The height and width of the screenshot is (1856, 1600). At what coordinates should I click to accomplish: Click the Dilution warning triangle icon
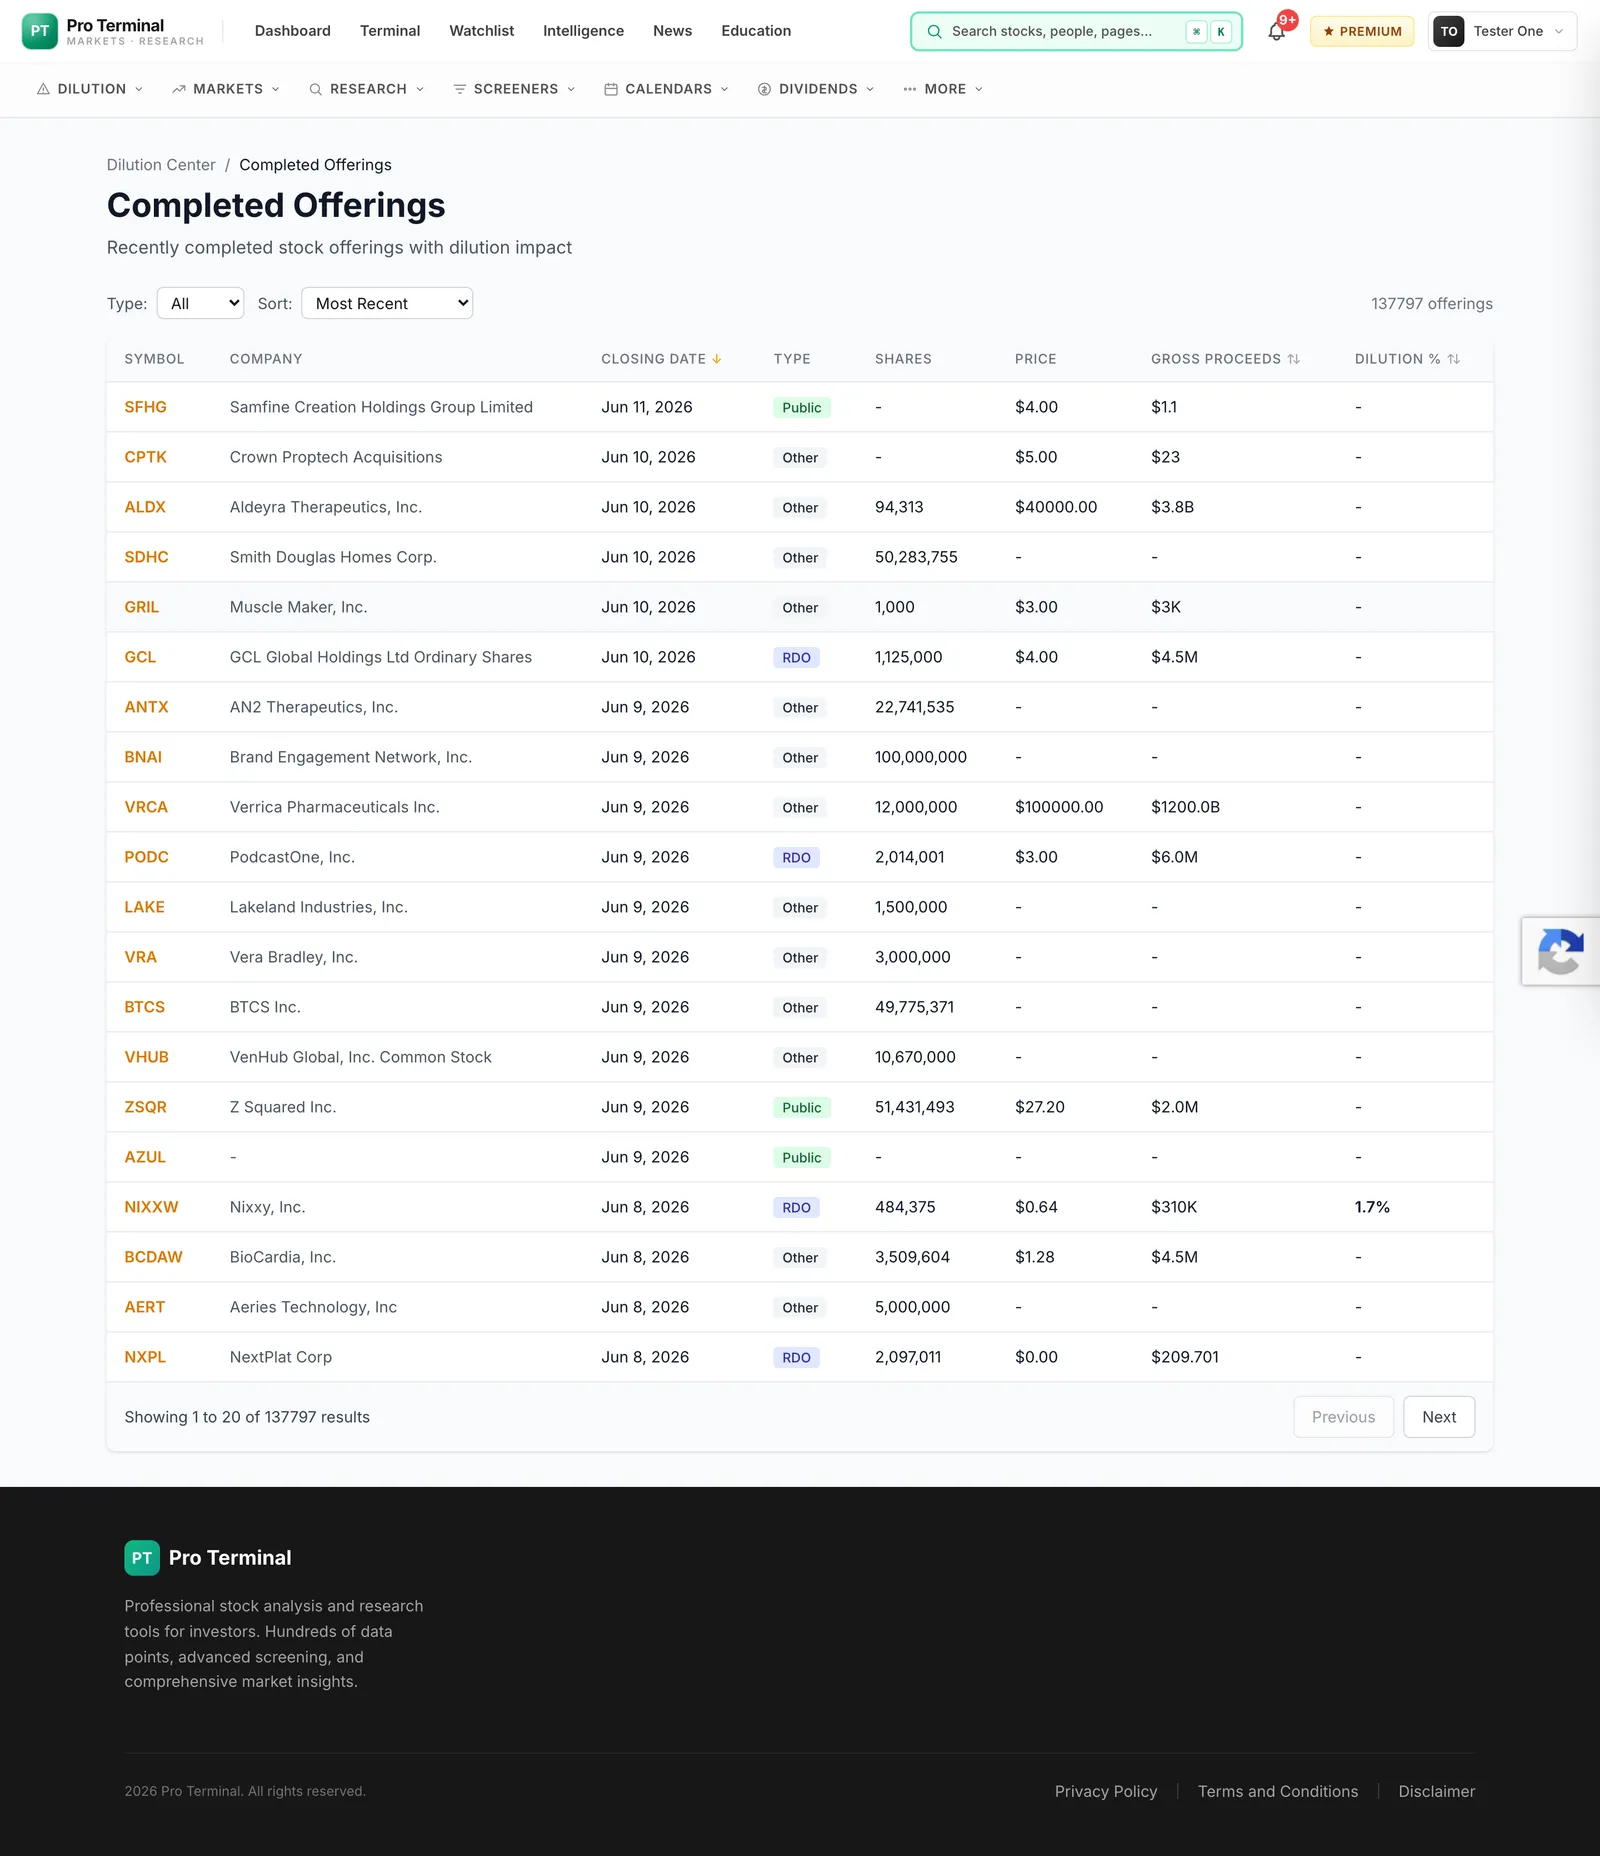(x=43, y=89)
